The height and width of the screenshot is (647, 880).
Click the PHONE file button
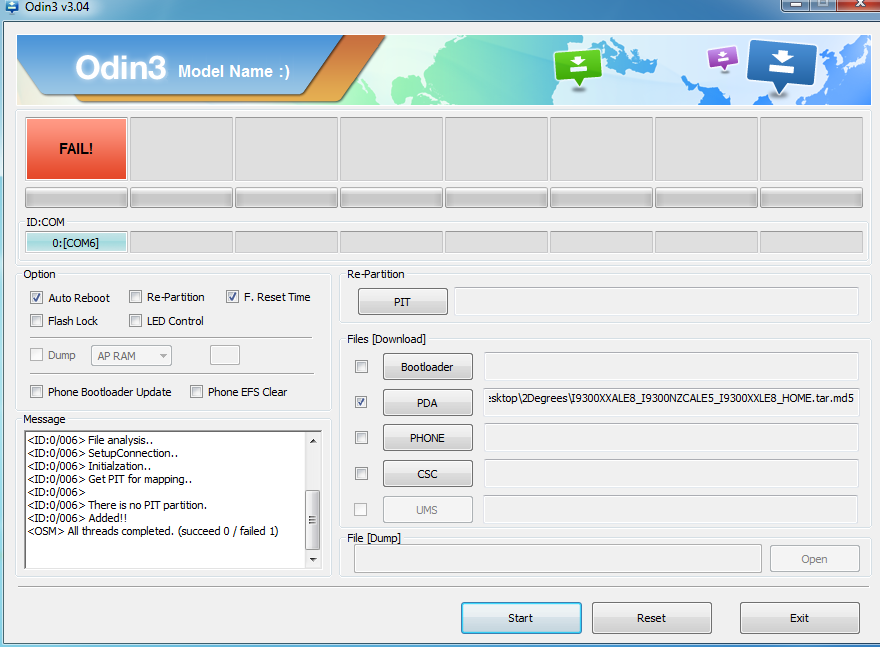428,438
